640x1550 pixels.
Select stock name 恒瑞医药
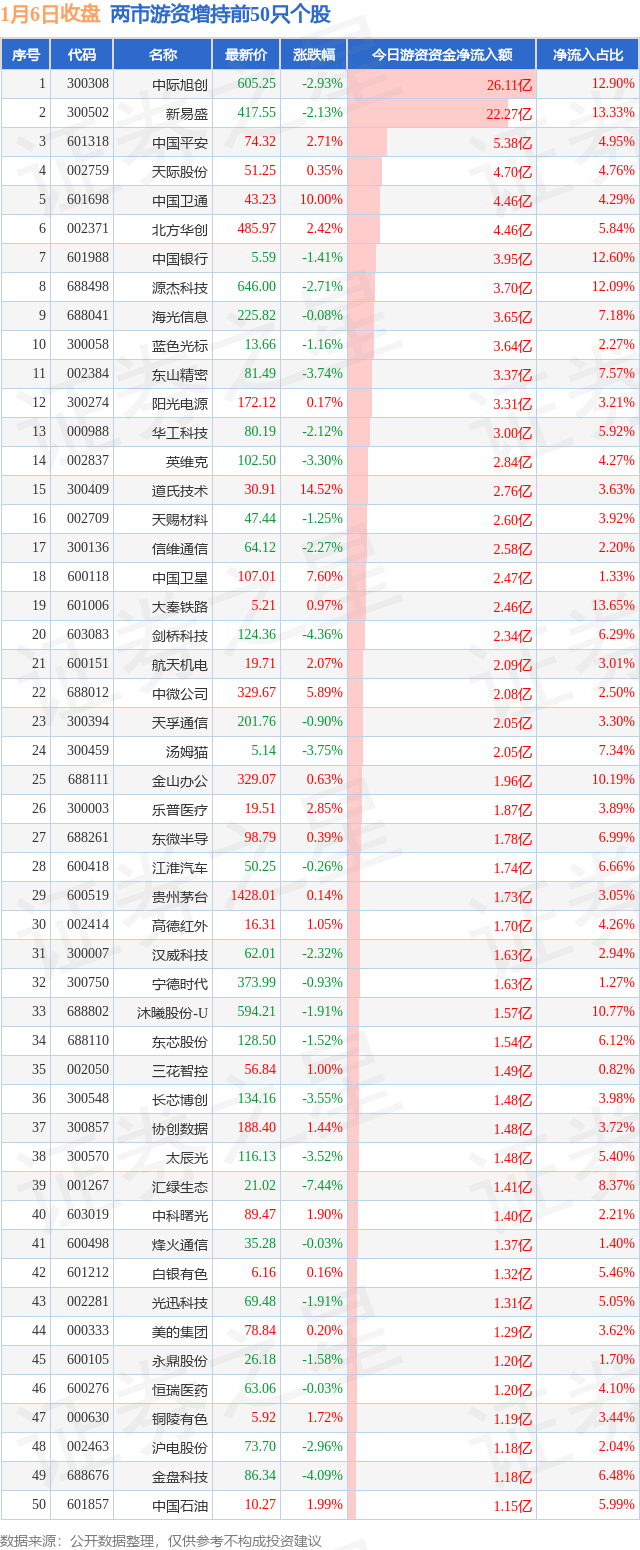pos(180,1389)
